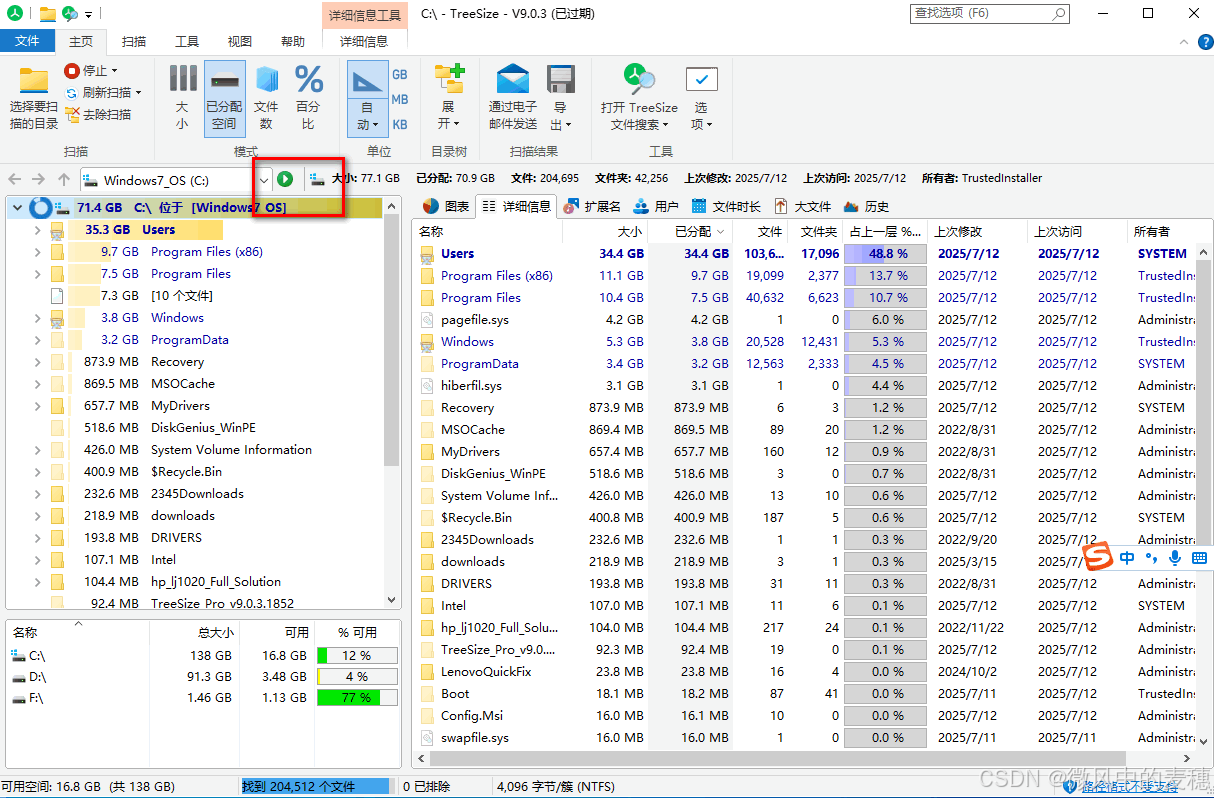Select the C:\ drive row

[205, 656]
